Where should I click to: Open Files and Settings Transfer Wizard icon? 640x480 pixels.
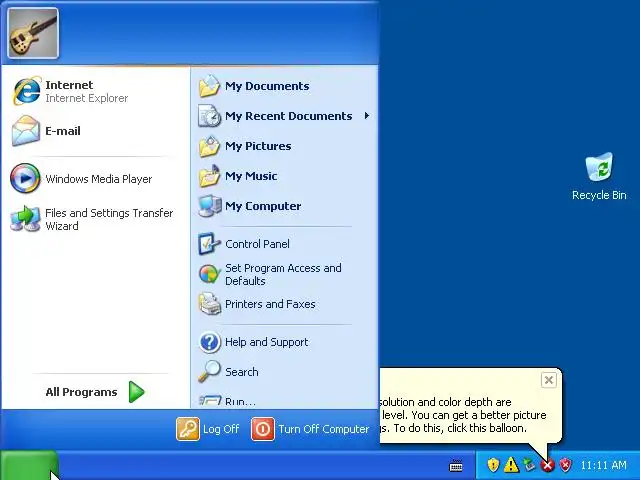[25, 219]
